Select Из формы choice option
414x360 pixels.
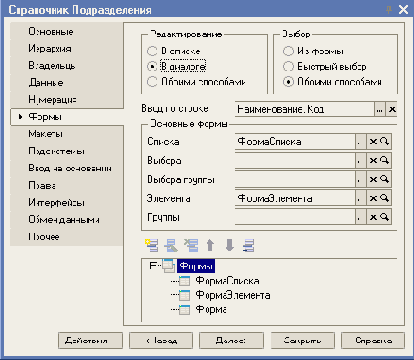tap(288, 51)
